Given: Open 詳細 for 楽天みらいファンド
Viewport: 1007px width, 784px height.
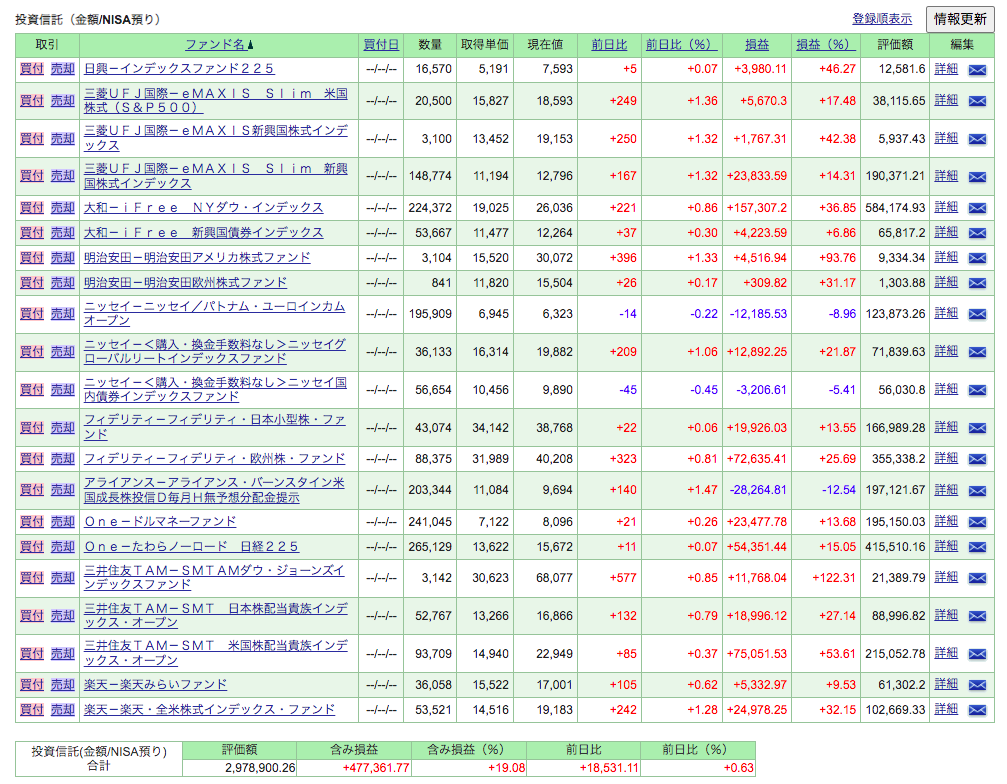Looking at the screenshot, I should coord(946,684).
